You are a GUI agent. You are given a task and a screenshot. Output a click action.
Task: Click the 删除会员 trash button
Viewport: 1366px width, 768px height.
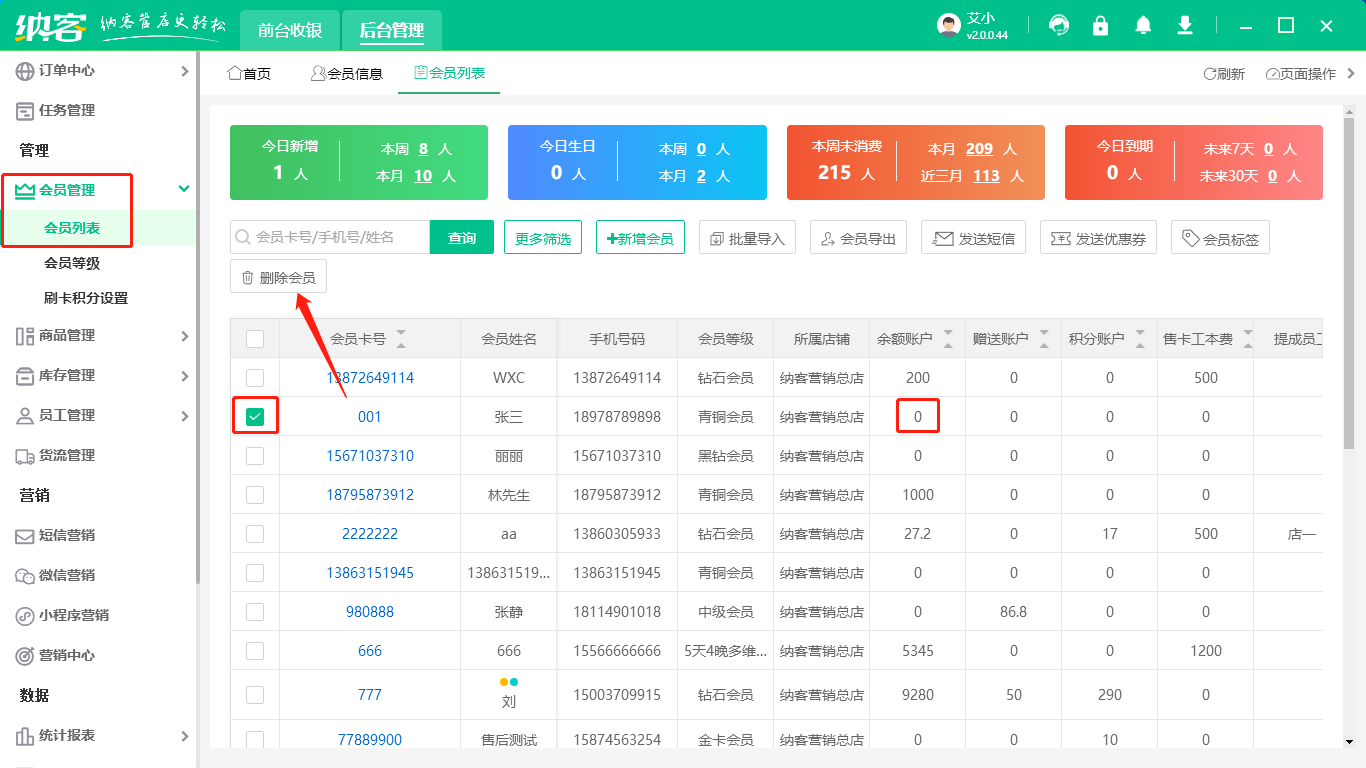pyautogui.click(x=278, y=277)
